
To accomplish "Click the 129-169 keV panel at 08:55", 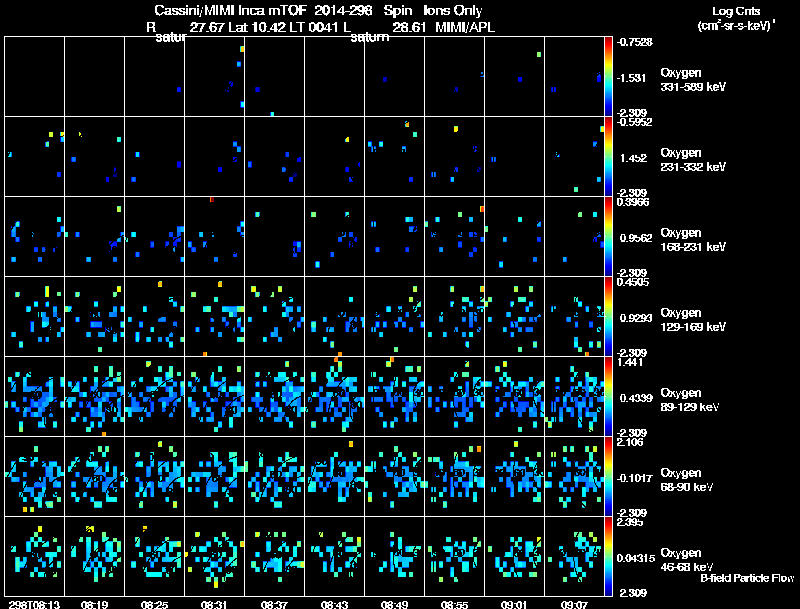I will click(455, 317).
